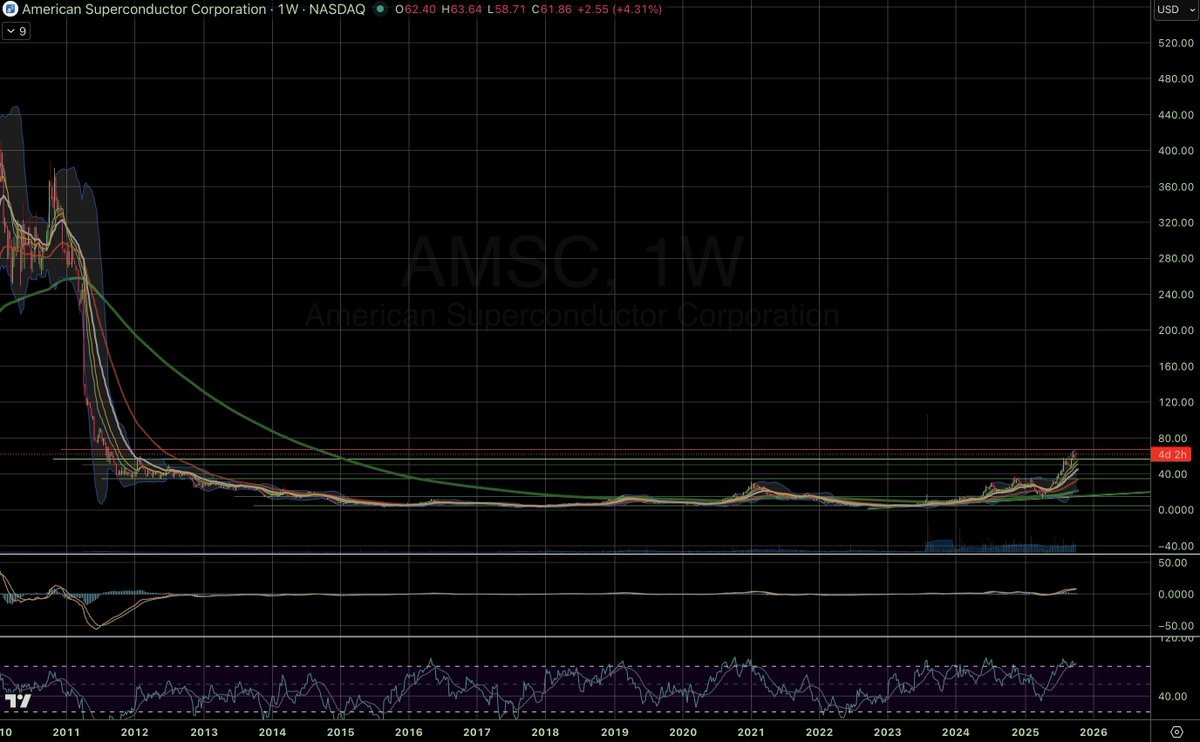Click the 2014 year label on time axis
1200x742 pixels.
pos(272,733)
